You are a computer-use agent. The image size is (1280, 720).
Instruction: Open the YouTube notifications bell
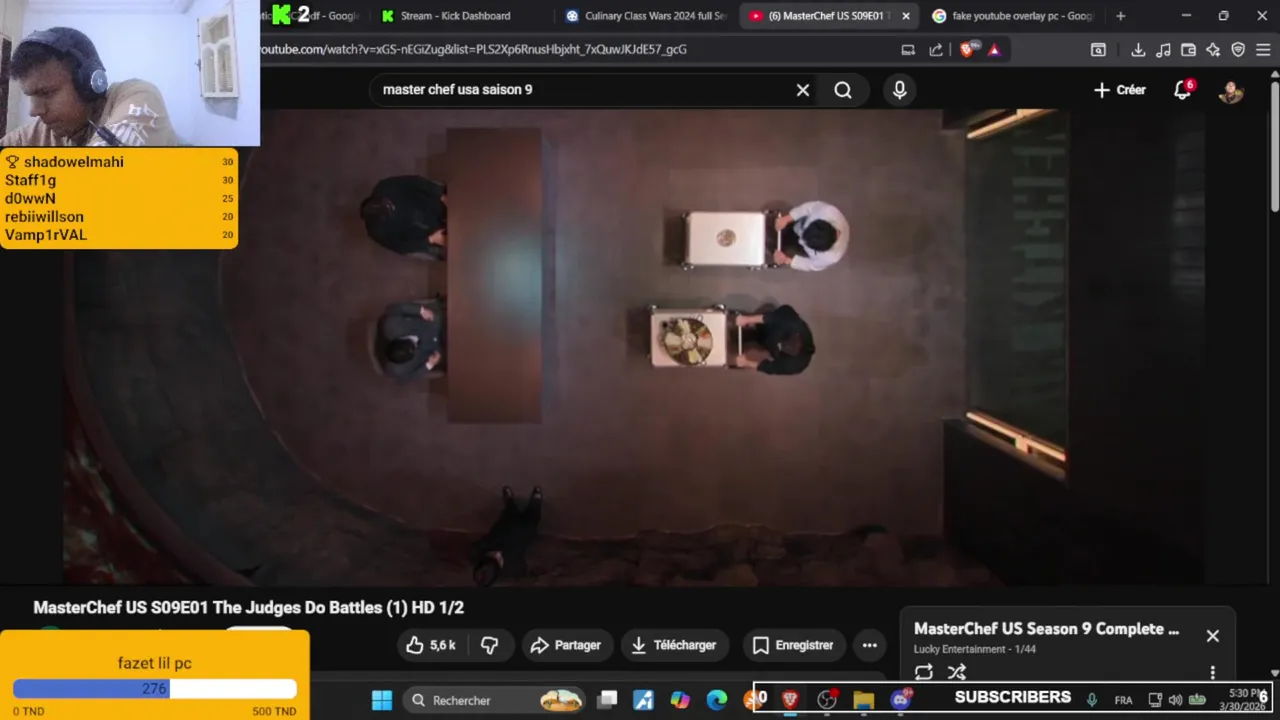click(x=1183, y=90)
